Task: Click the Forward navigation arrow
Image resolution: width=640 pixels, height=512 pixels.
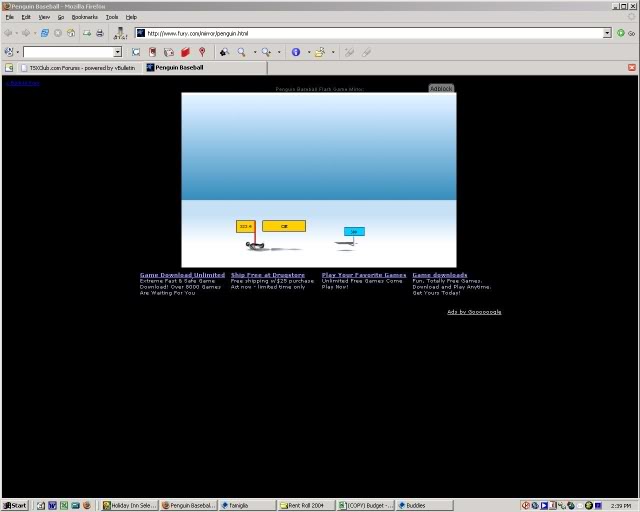Action: click(x=26, y=33)
